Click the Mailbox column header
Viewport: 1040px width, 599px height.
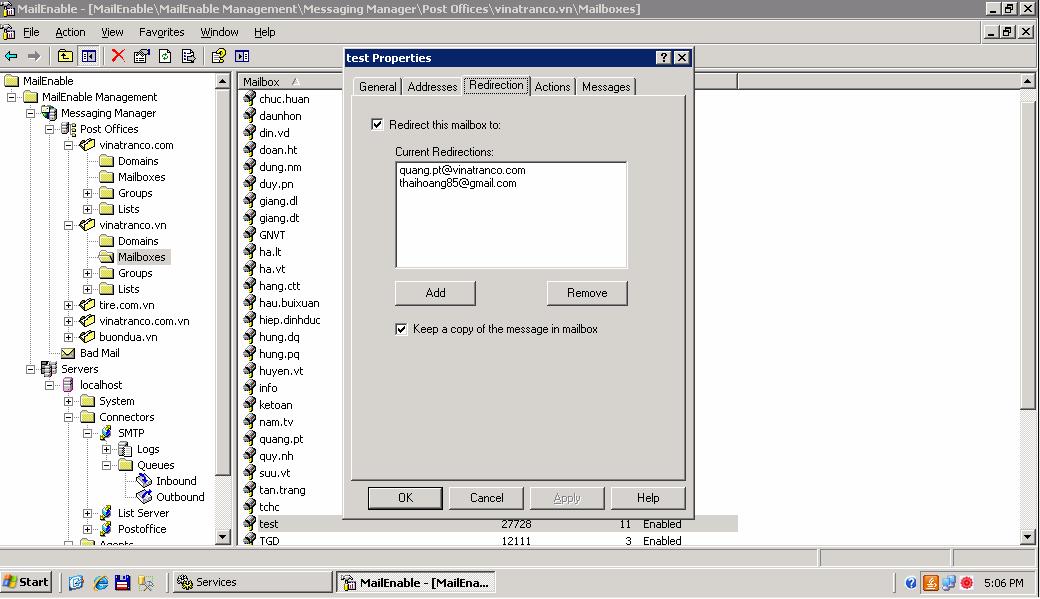tap(291, 82)
